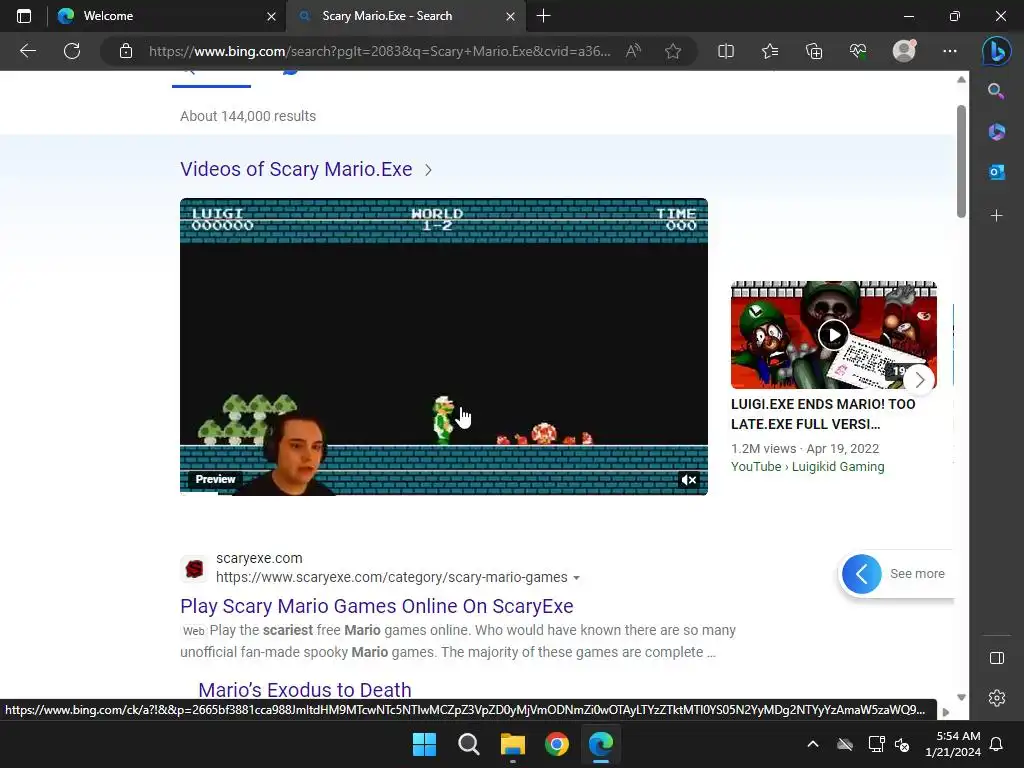Unmute the video preview
This screenshot has width=1024, height=768.
click(689, 480)
